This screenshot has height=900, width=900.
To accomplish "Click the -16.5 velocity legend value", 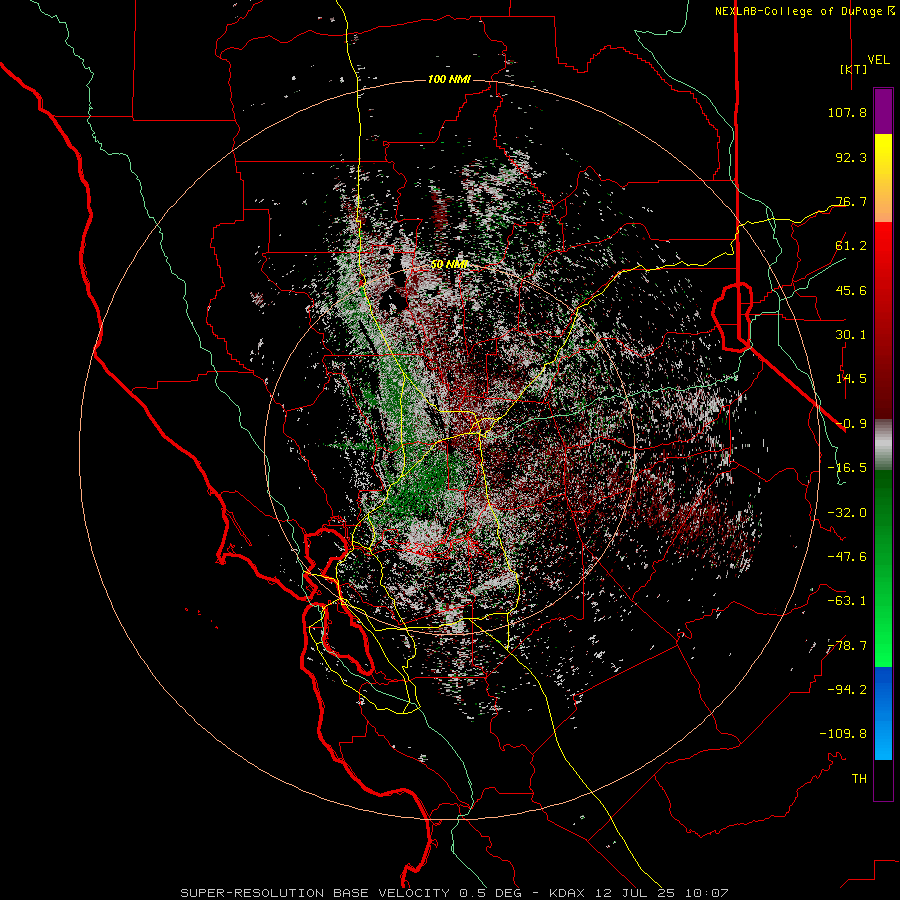I will tap(847, 468).
